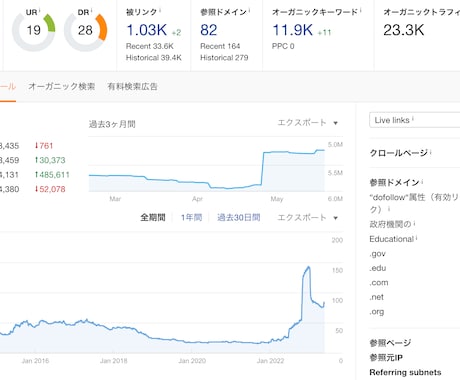This screenshot has width=460, height=380.
Task: Select the 全期間 time range
Action: pos(153,217)
